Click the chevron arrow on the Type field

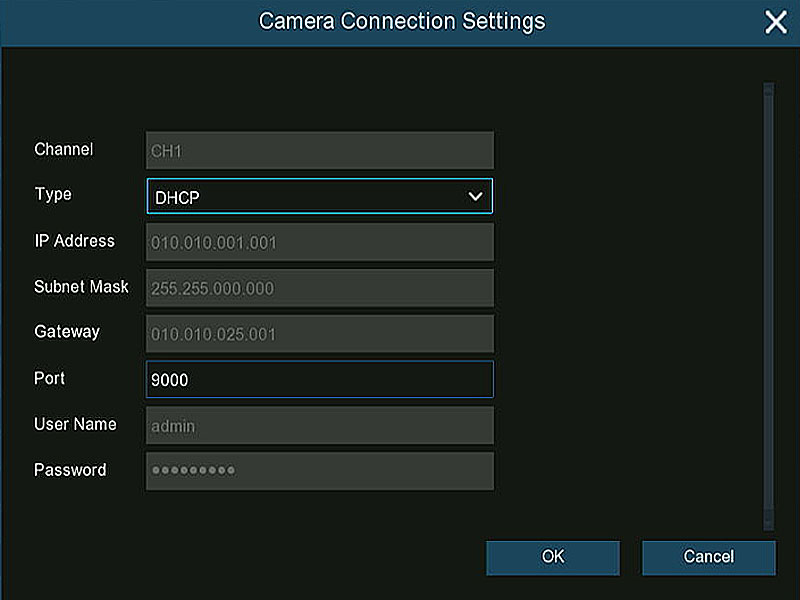click(x=475, y=196)
